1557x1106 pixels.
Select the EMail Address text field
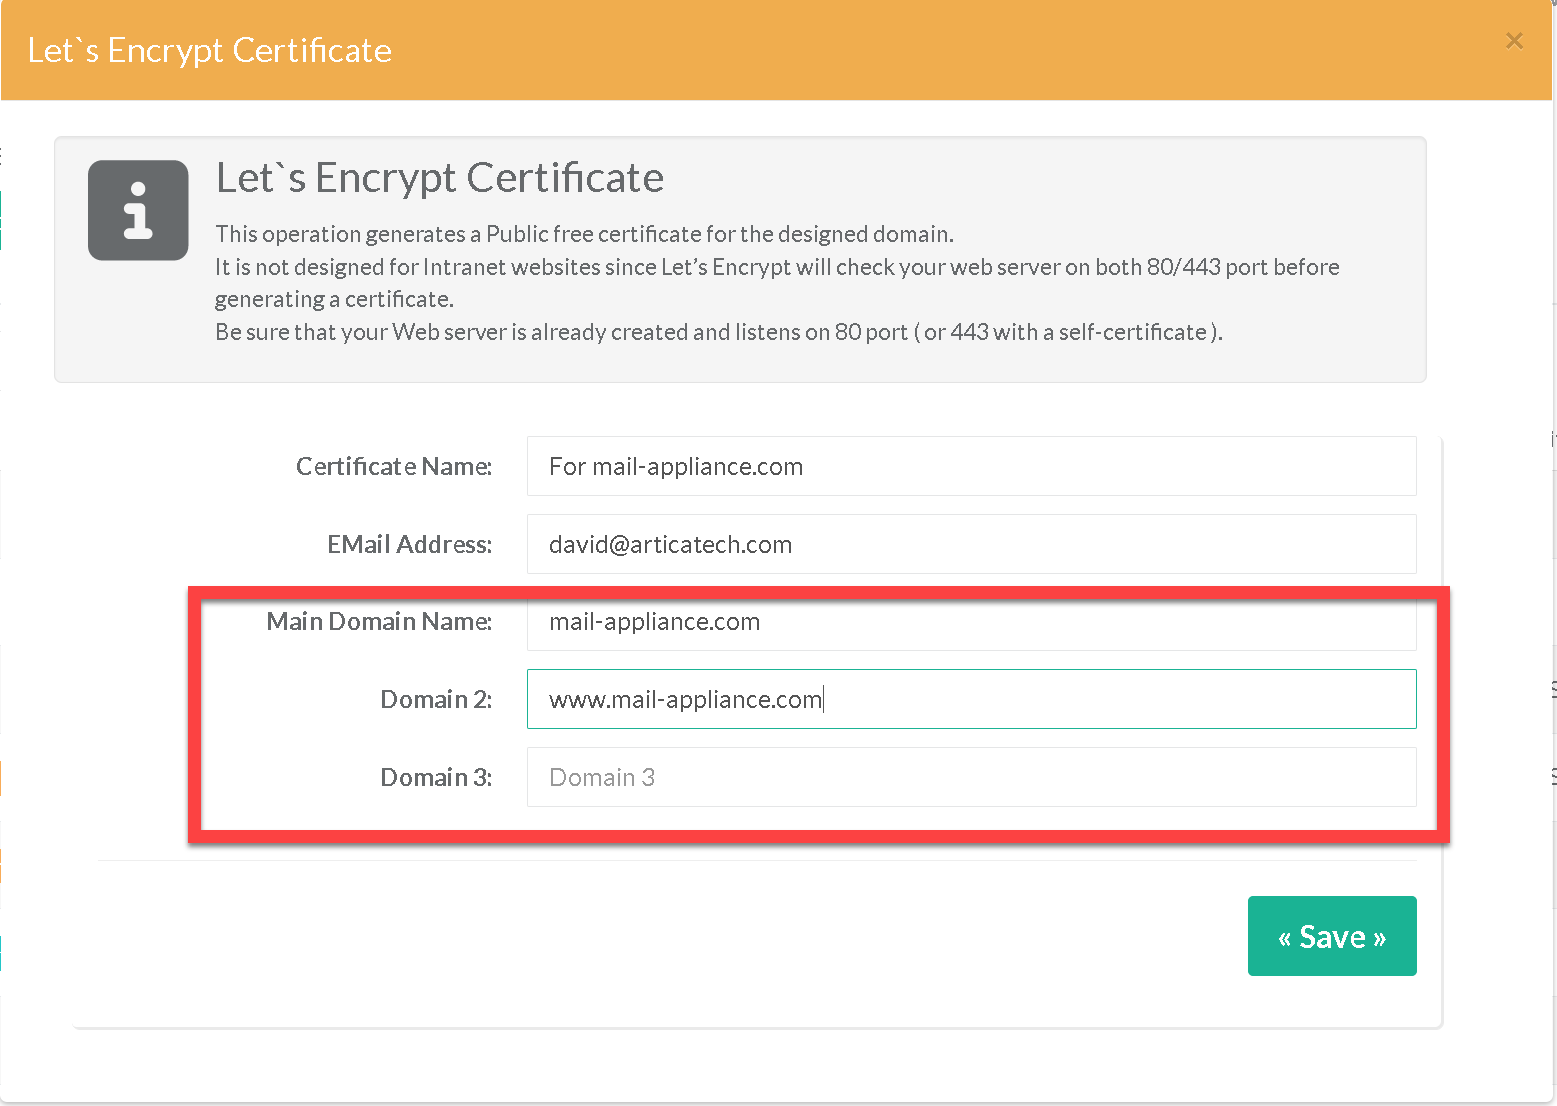(970, 544)
